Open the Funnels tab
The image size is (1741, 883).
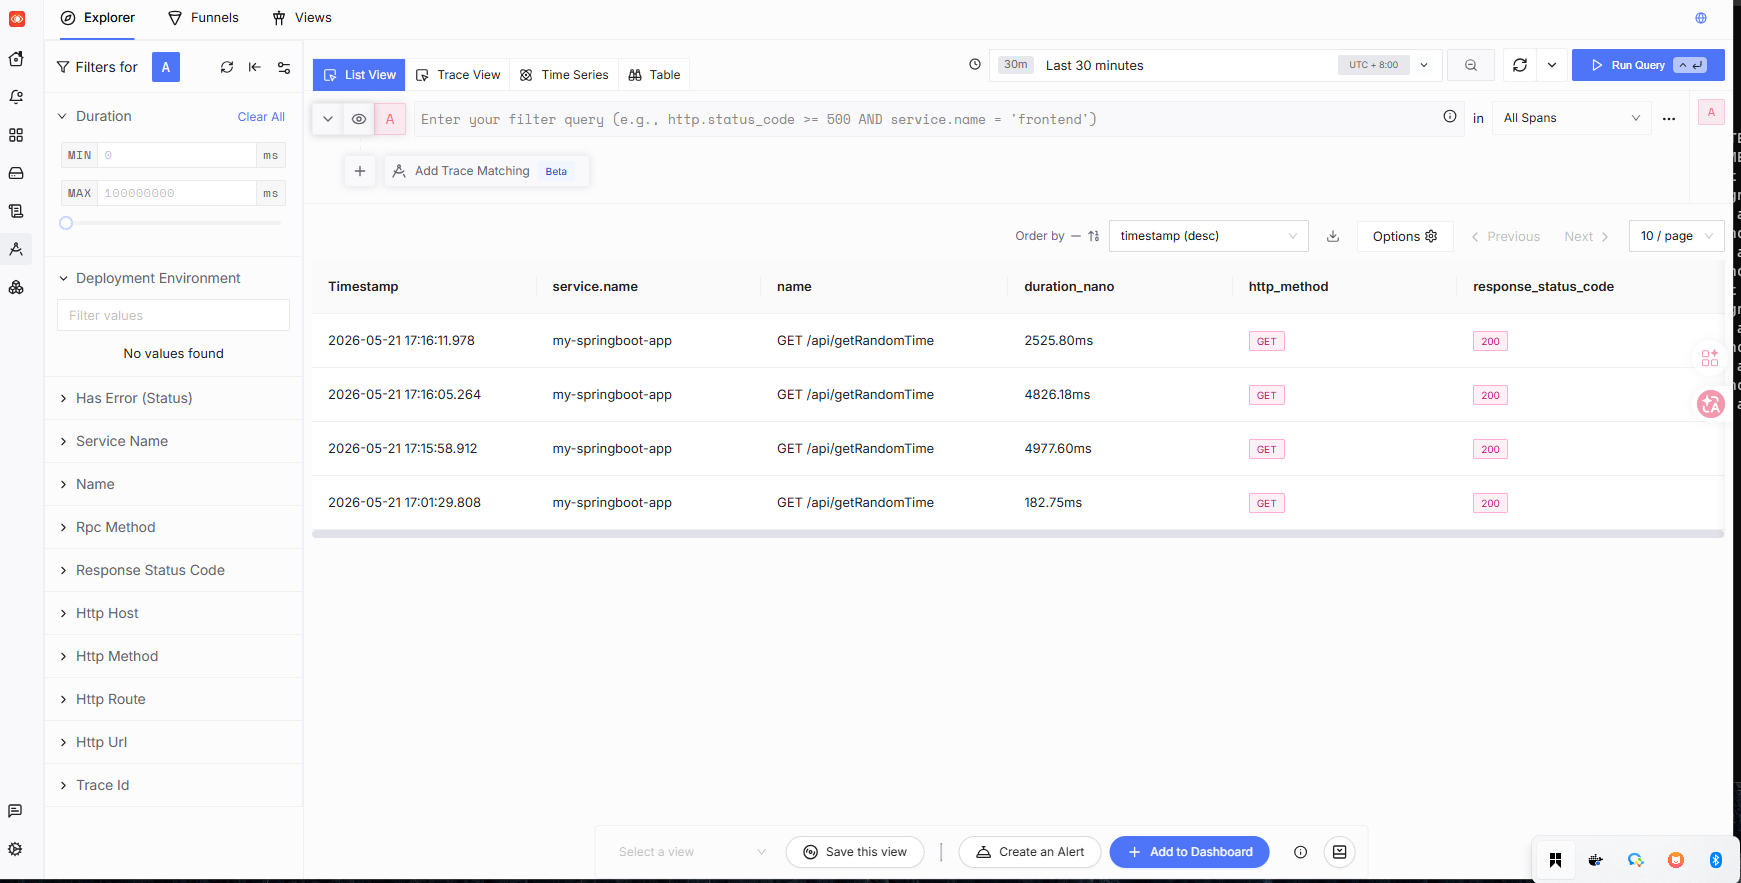(x=203, y=18)
